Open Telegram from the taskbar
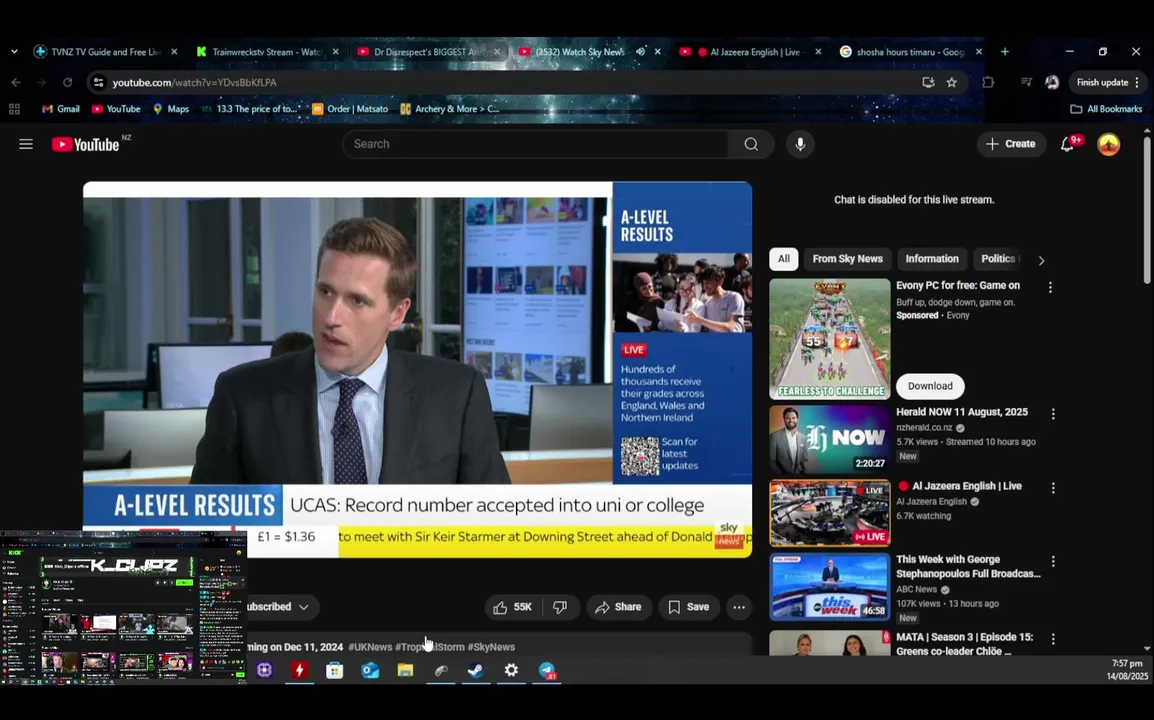The width and height of the screenshot is (1154, 720). tap(547, 671)
